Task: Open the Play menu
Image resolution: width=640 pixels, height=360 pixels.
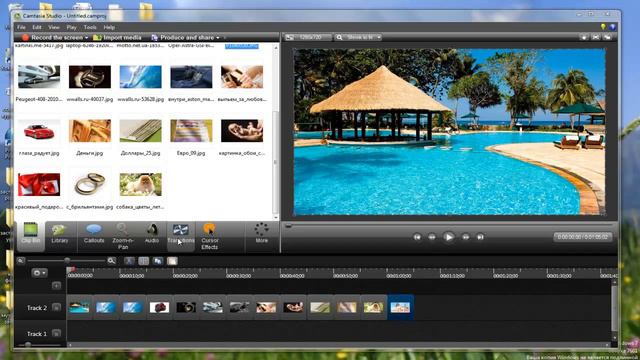Action: coord(72,27)
